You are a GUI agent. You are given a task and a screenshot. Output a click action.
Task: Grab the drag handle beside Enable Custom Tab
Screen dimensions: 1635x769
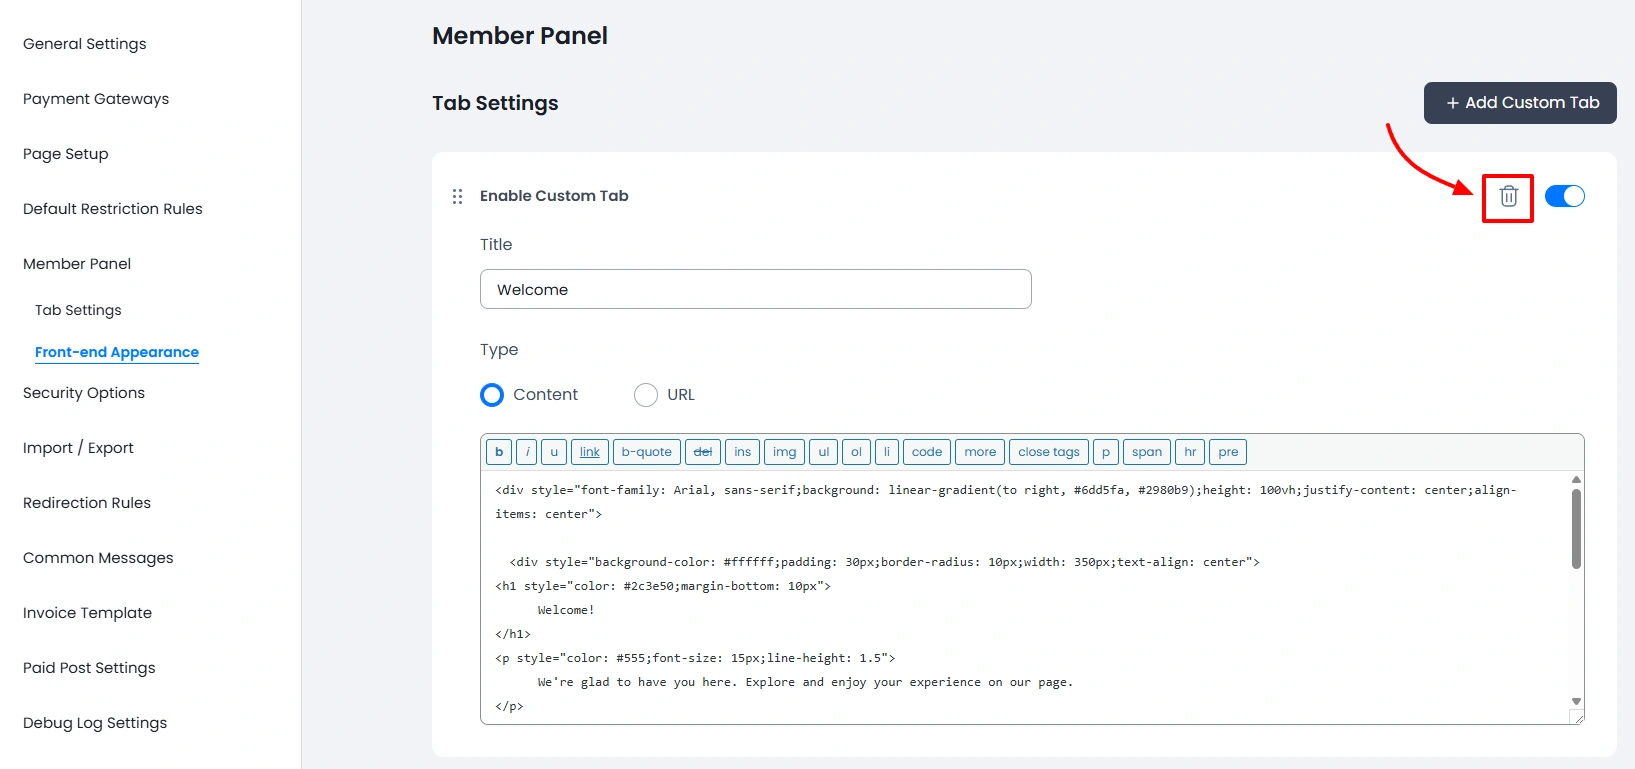point(457,196)
